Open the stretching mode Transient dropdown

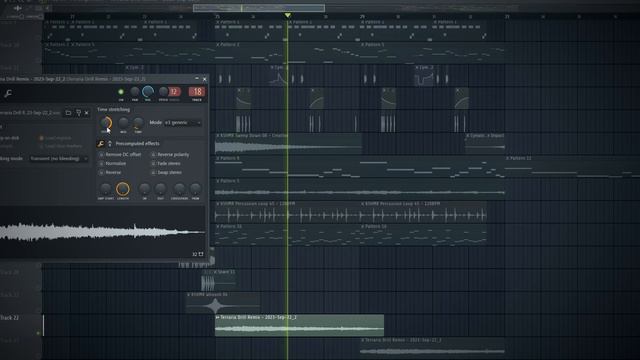pos(59,158)
